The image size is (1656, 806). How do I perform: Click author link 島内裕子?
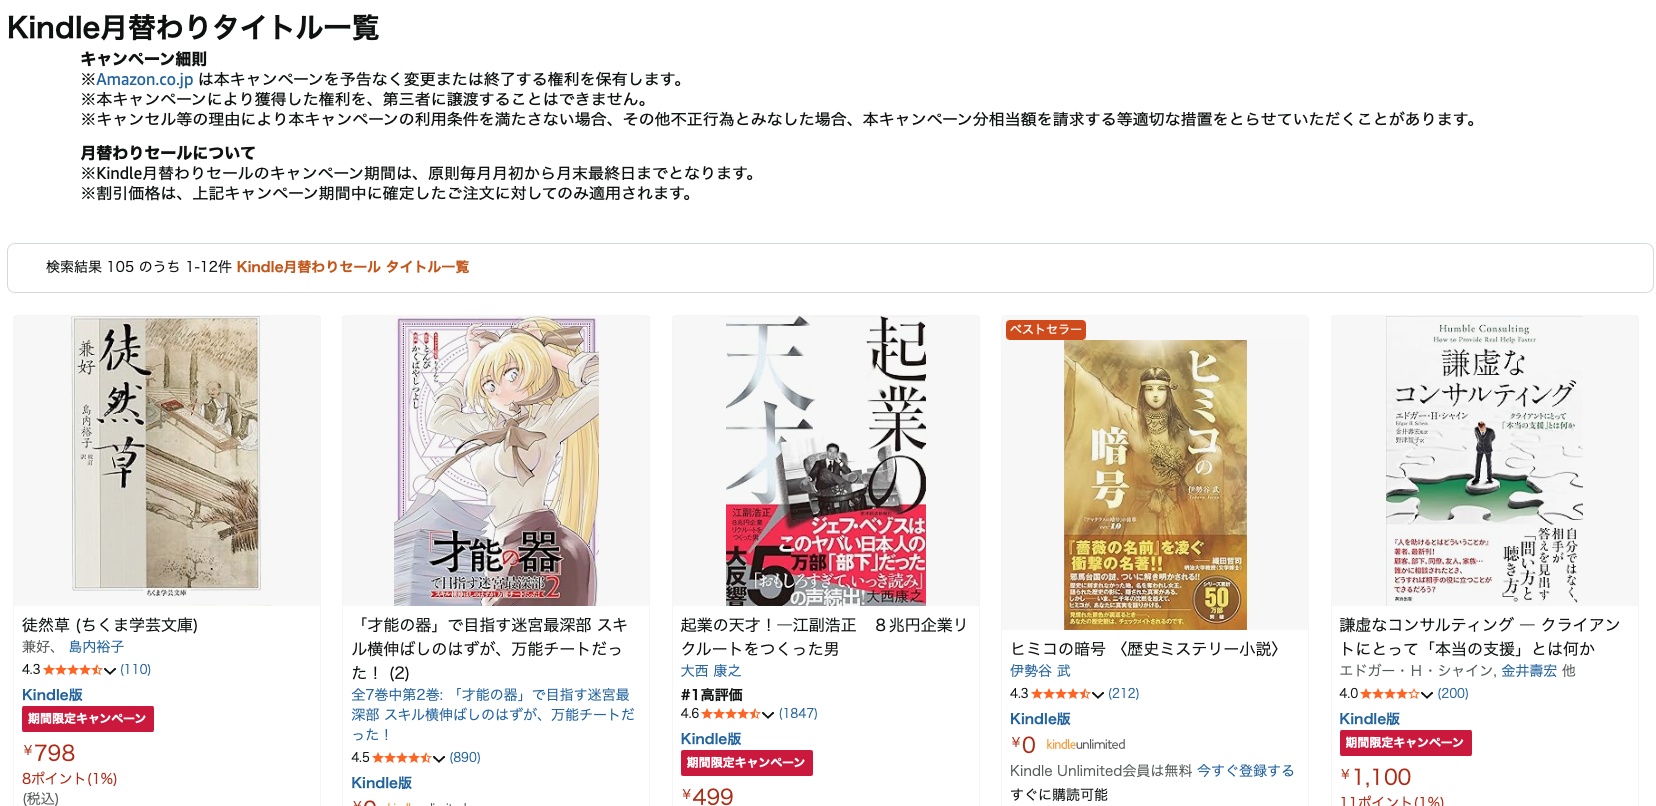[96, 647]
